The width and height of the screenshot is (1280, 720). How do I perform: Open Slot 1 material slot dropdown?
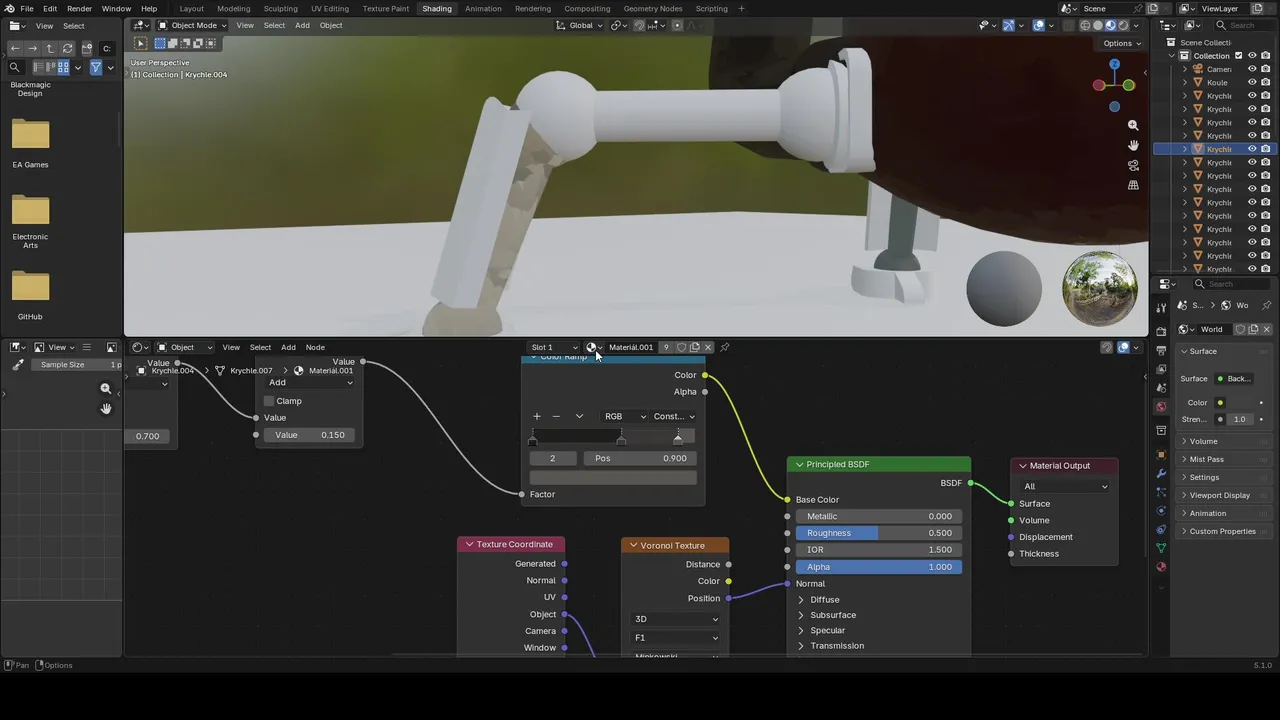pyautogui.click(x=554, y=347)
